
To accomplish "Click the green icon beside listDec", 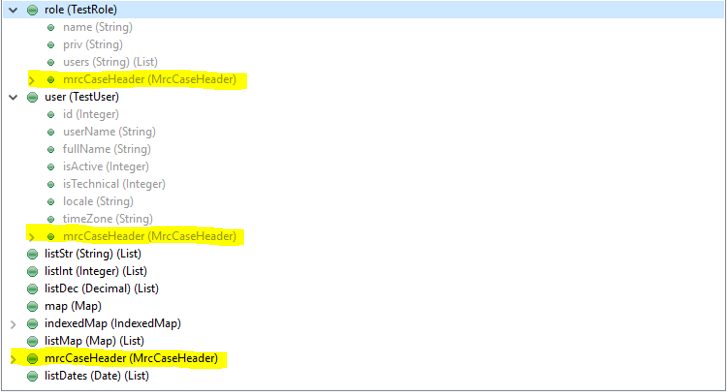I will (x=32, y=289).
